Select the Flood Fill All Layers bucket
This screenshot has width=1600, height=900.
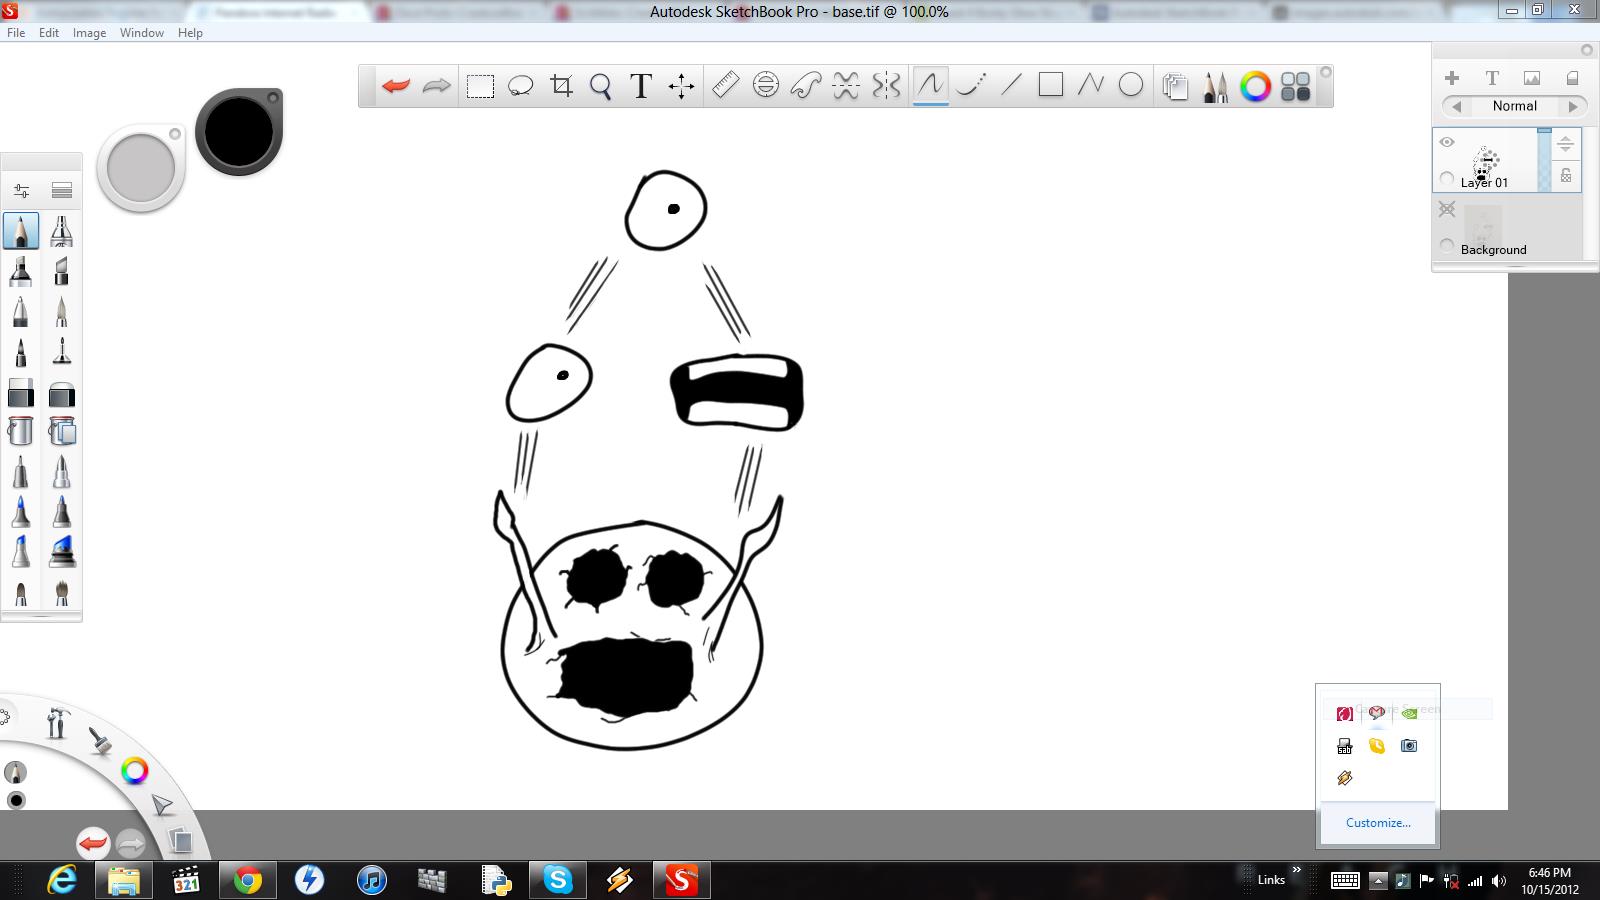tap(62, 431)
